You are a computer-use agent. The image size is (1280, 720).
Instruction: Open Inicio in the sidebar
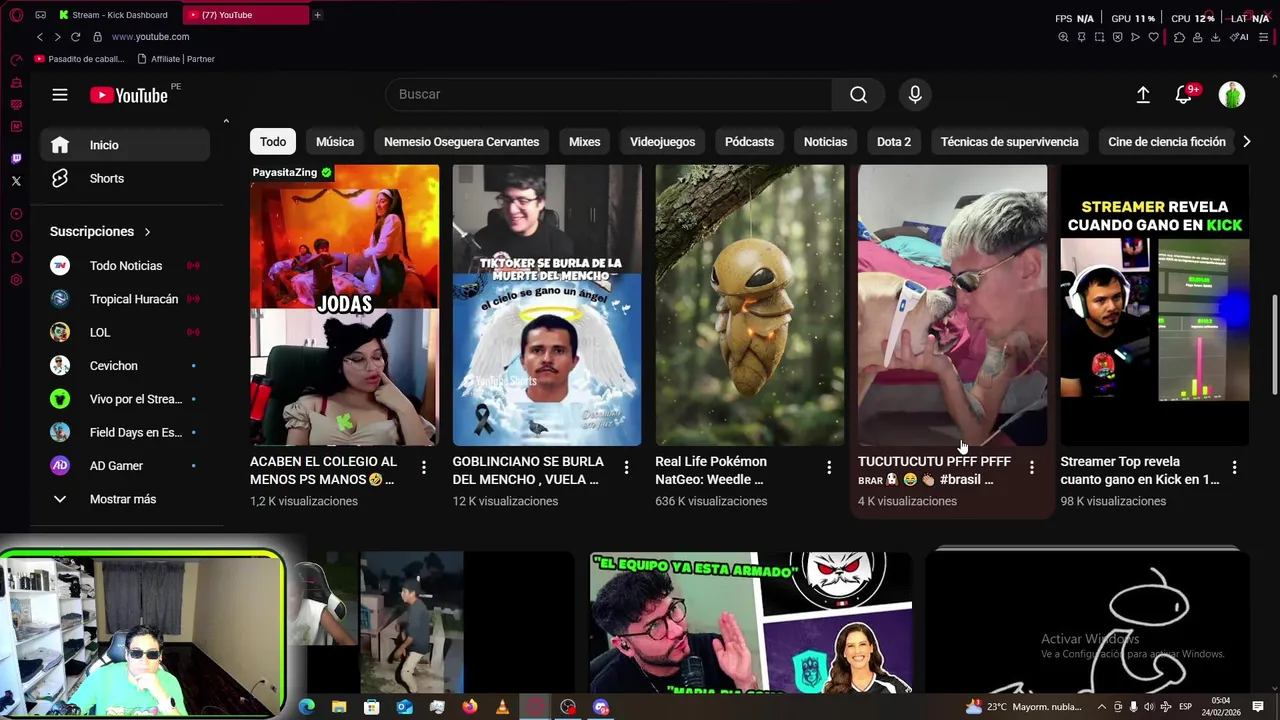pos(125,145)
